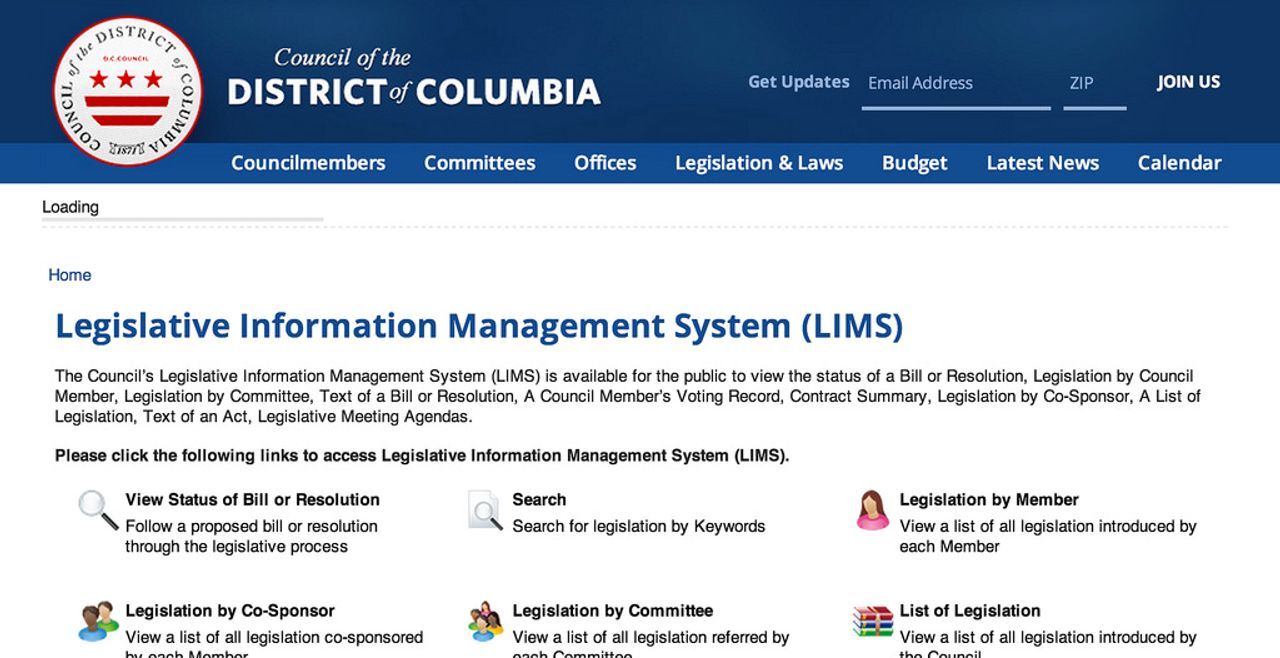Click the magnifying glass View Status icon
Viewport: 1280px width, 658px height.
click(x=98, y=510)
